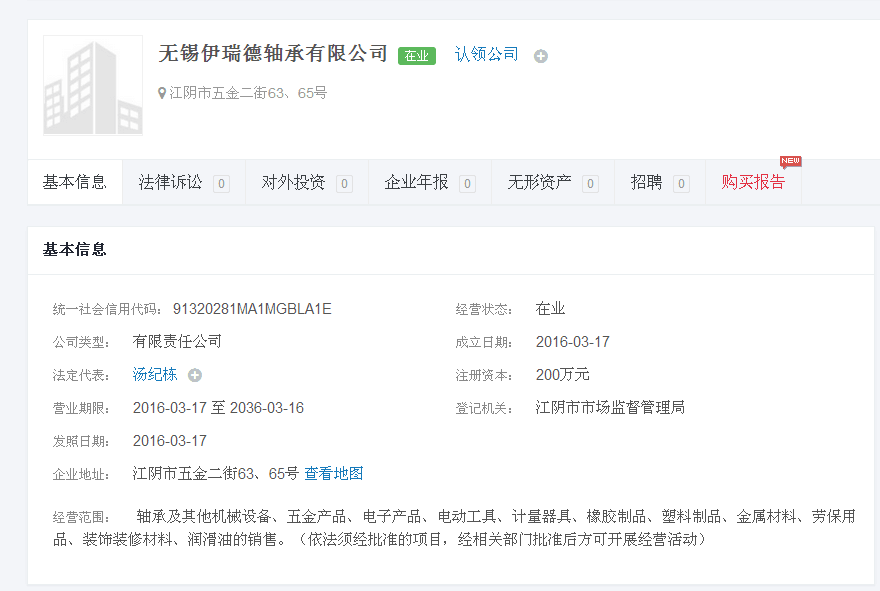Click the company name 无锡伊瑞德轴承有限公司
This screenshot has height=591, width=880.
click(273, 53)
